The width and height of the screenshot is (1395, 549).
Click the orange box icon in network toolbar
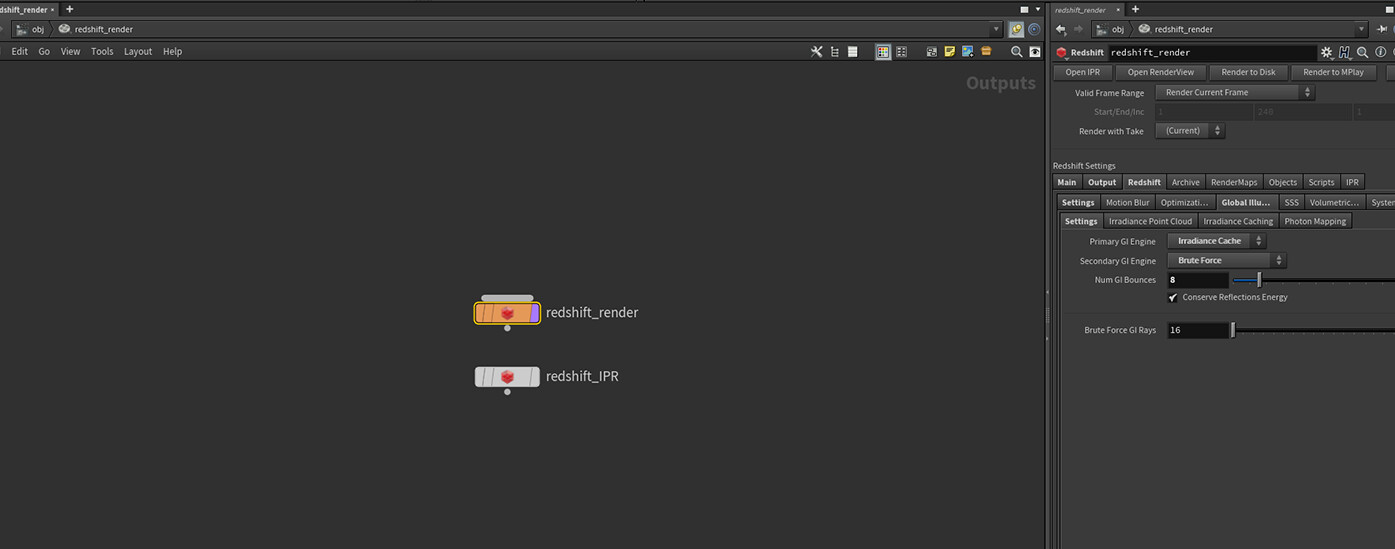click(986, 52)
